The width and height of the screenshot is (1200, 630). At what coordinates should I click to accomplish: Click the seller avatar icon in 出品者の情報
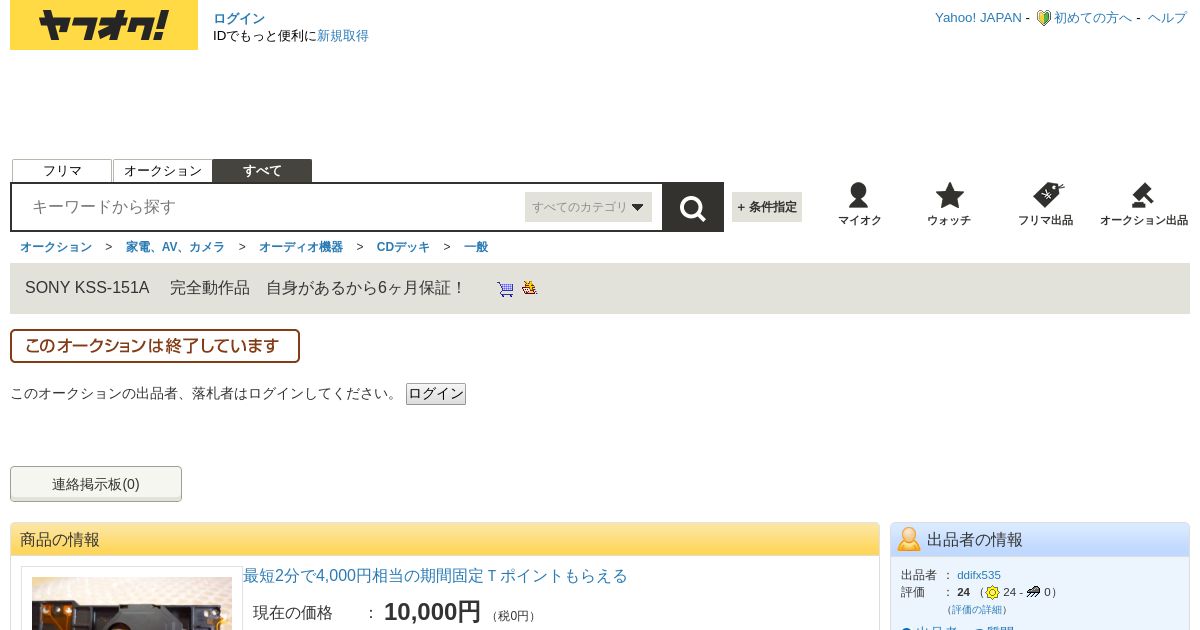tap(909, 539)
